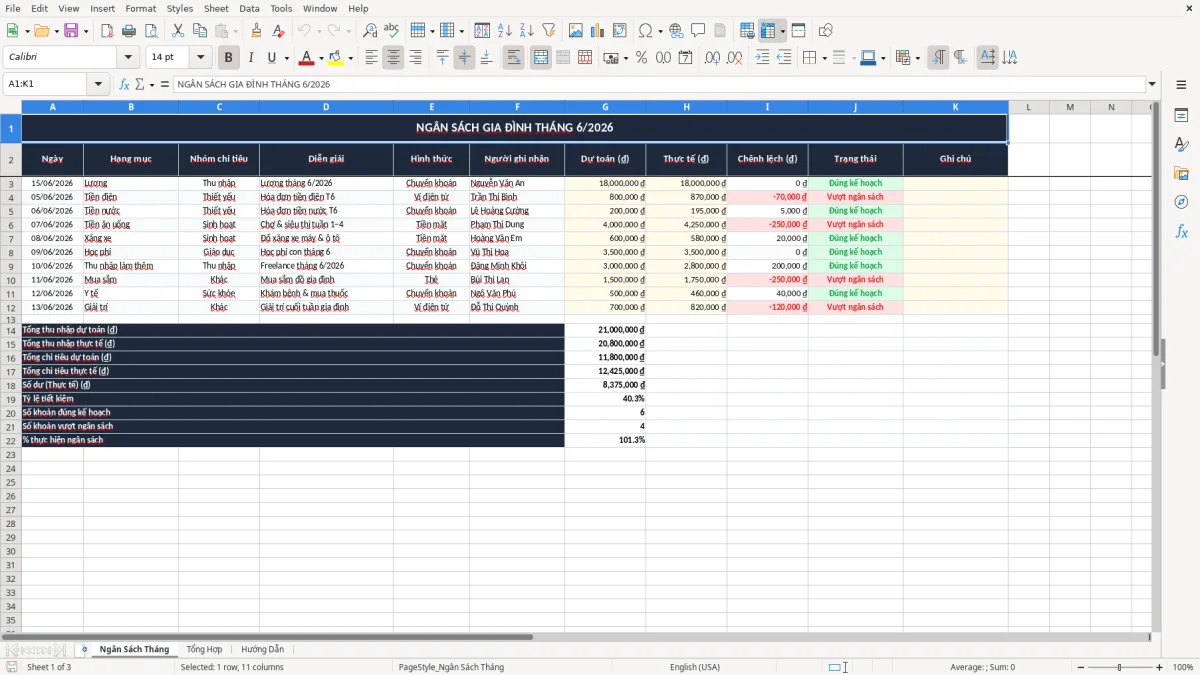This screenshot has height=675, width=1200.
Task: Click Insert Comment speech bubble icon
Action: coord(698,31)
